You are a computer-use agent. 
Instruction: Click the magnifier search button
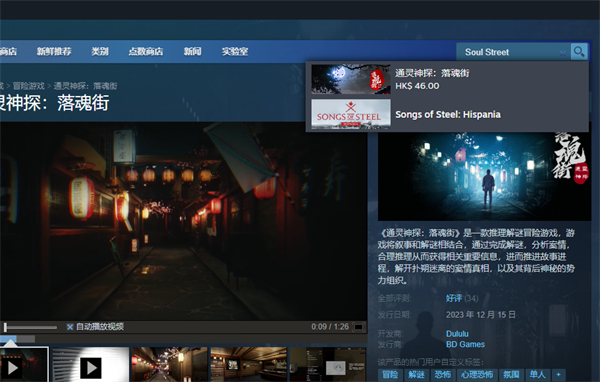[579, 51]
